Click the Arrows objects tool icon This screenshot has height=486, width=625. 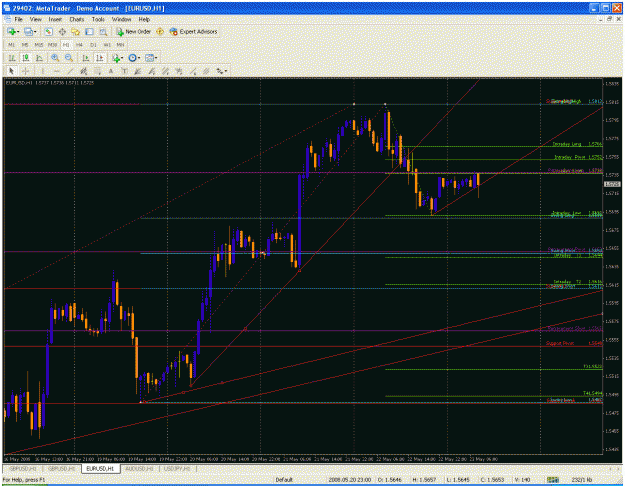[219, 71]
